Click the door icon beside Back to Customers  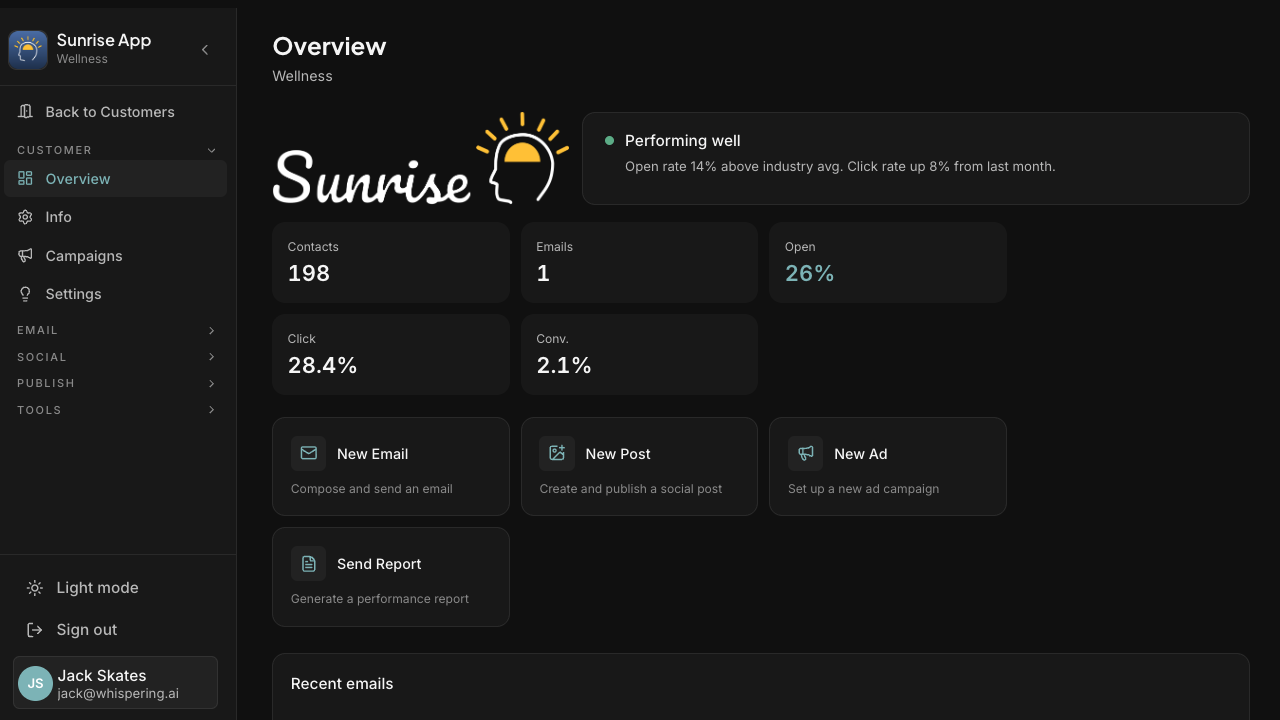pyautogui.click(x=26, y=112)
